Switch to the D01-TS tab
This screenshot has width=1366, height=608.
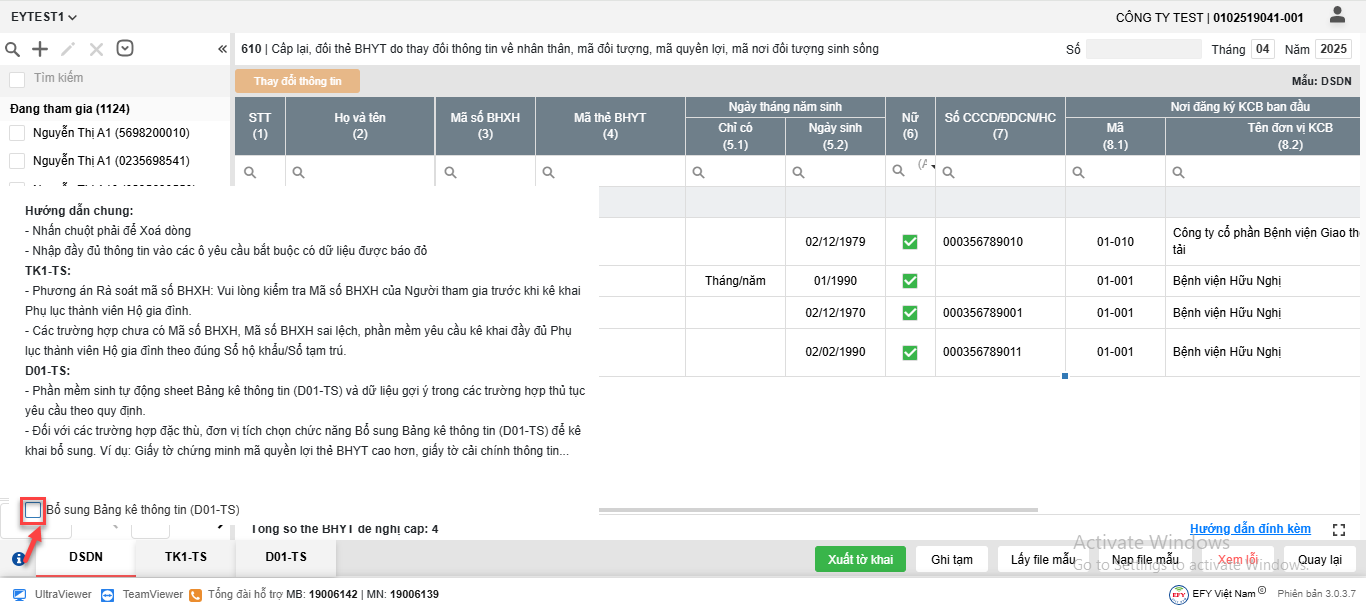tap(286, 557)
